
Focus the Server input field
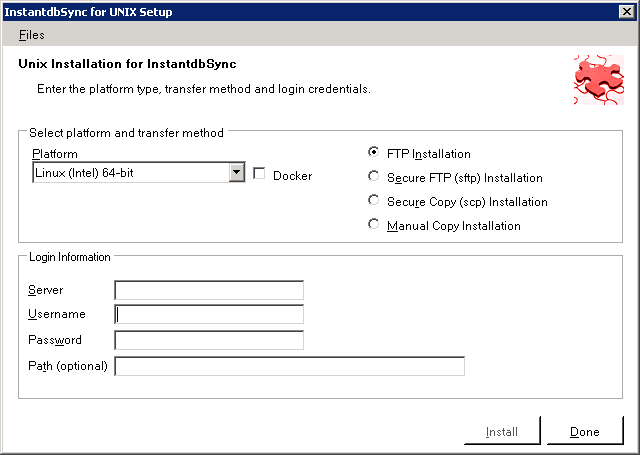209,290
